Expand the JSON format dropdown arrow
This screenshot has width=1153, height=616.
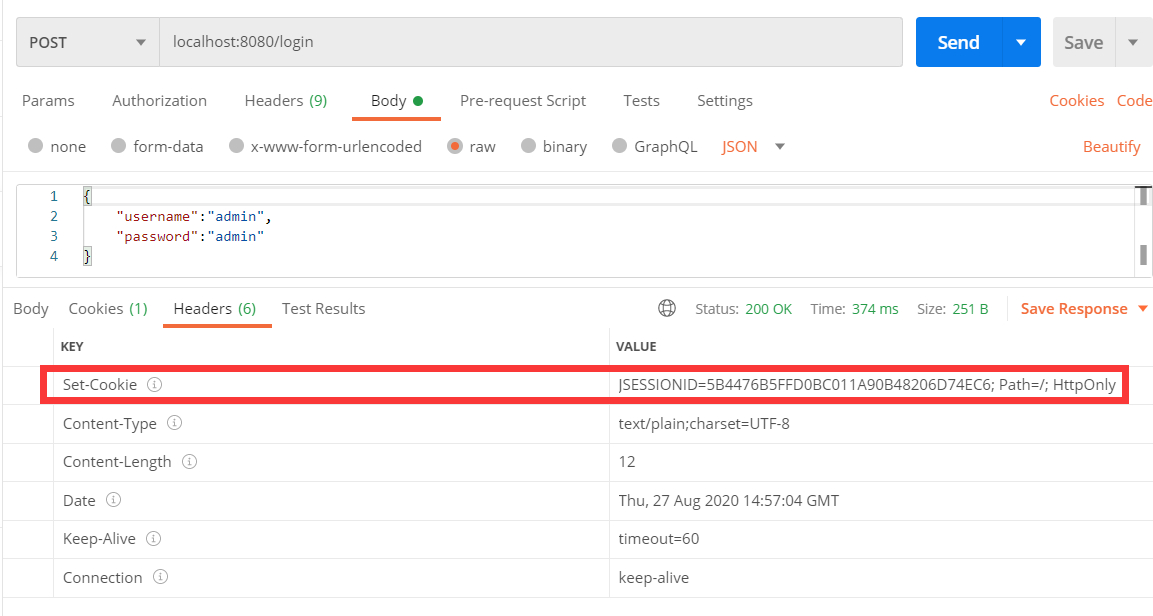coord(780,146)
